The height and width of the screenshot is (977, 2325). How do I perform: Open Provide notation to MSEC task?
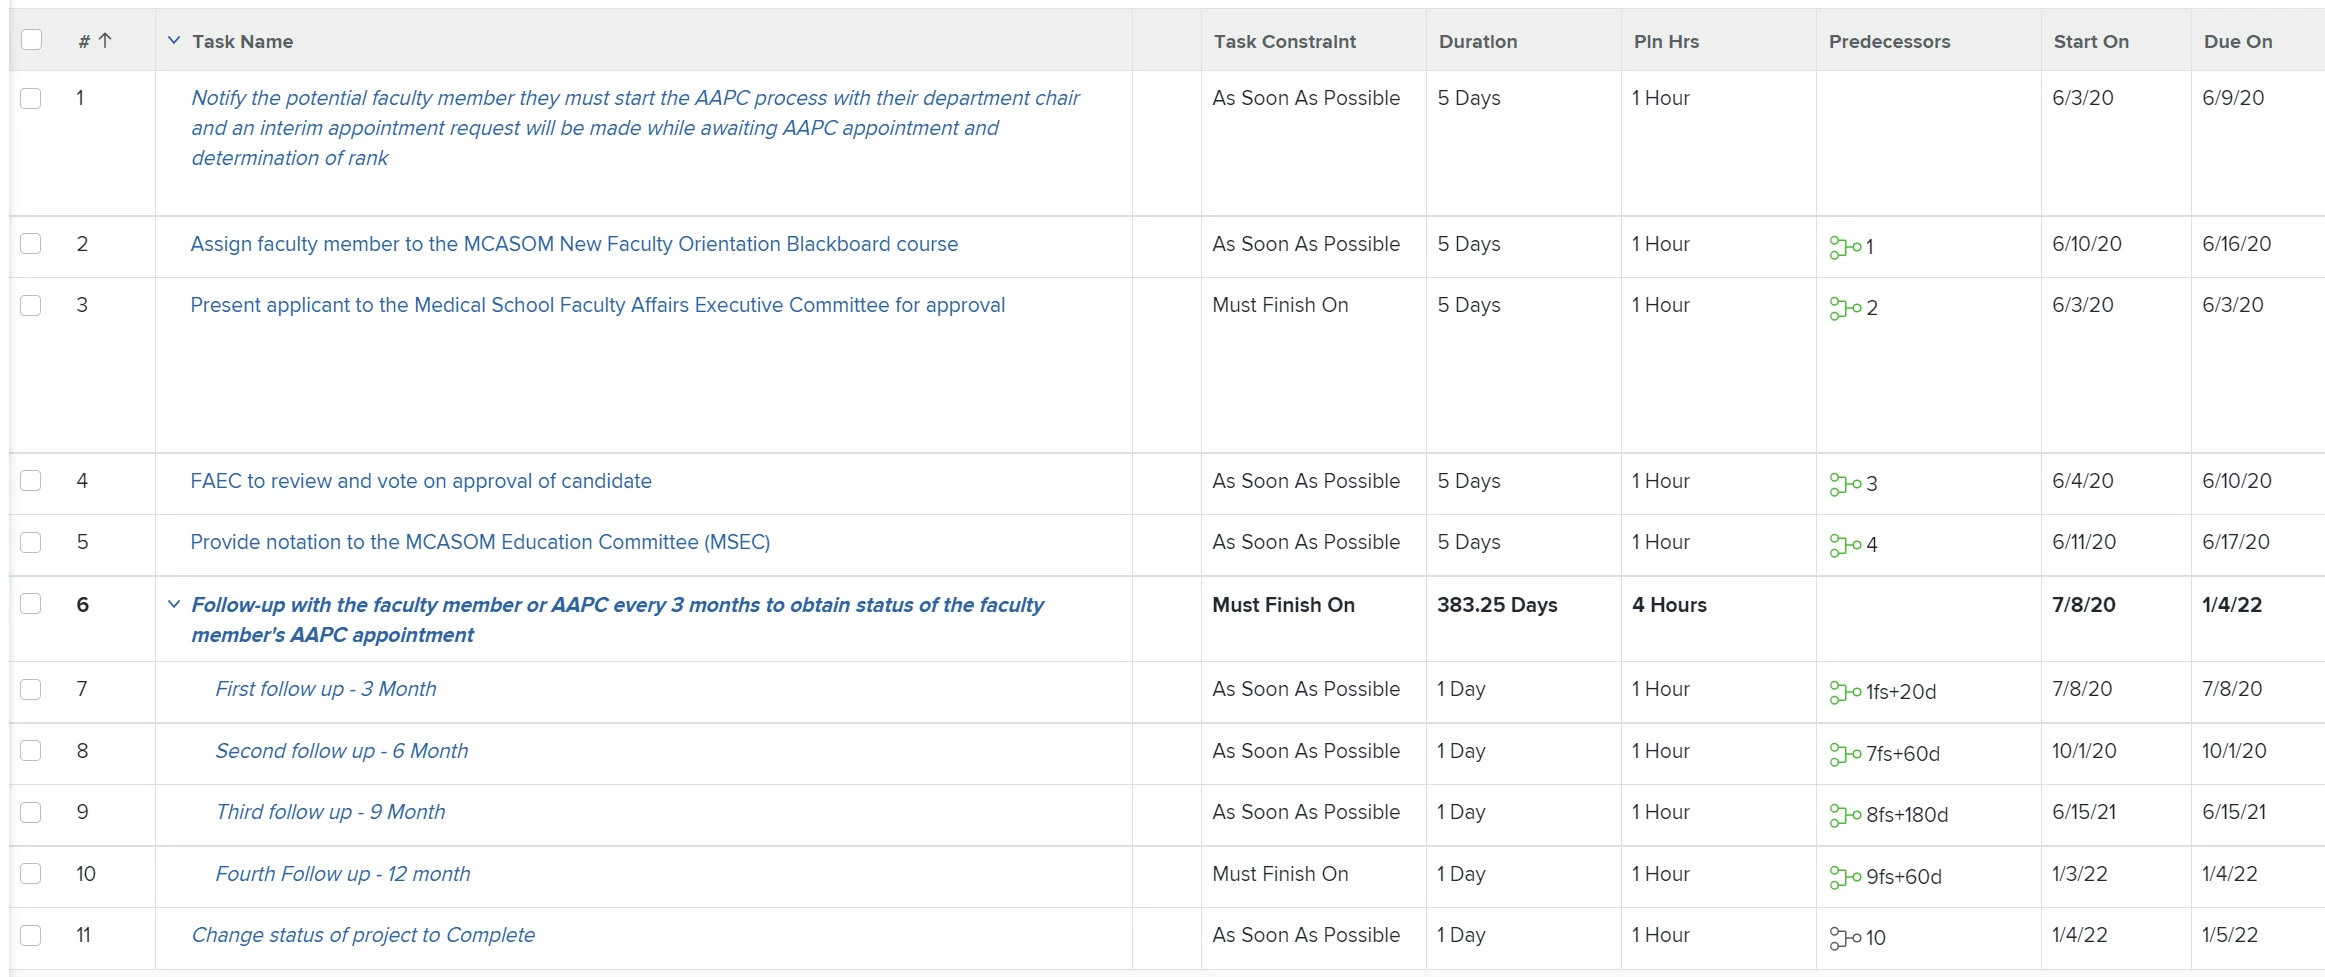tap(480, 542)
